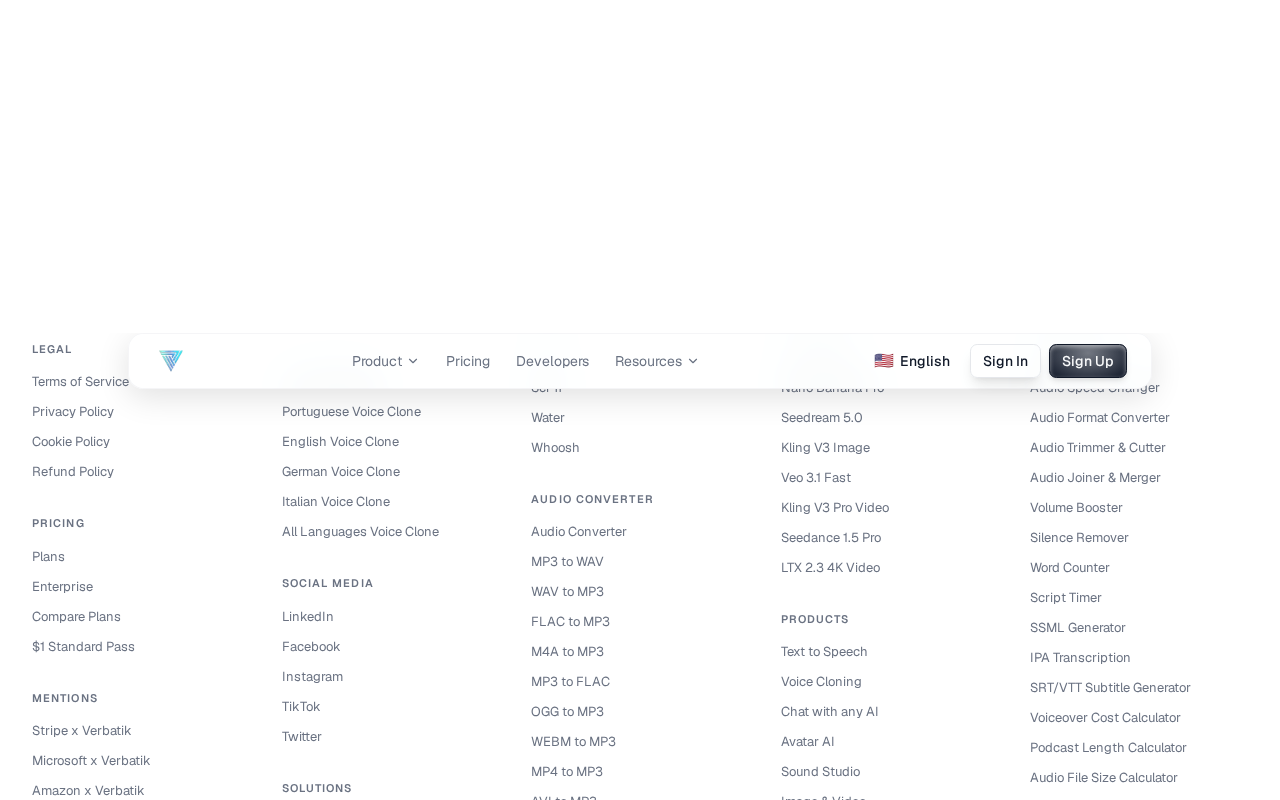This screenshot has height=800, width=1280.
Task: Open the English language selector
Action: tap(912, 361)
